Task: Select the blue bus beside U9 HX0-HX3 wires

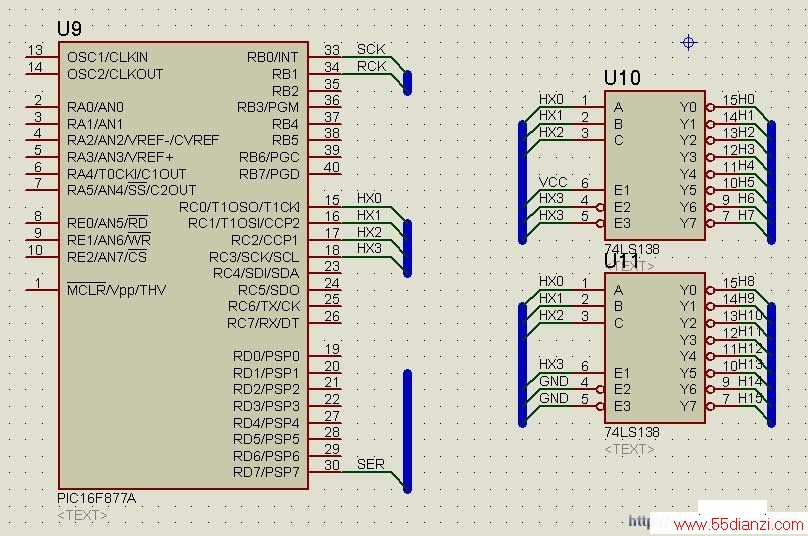Action: point(407,248)
